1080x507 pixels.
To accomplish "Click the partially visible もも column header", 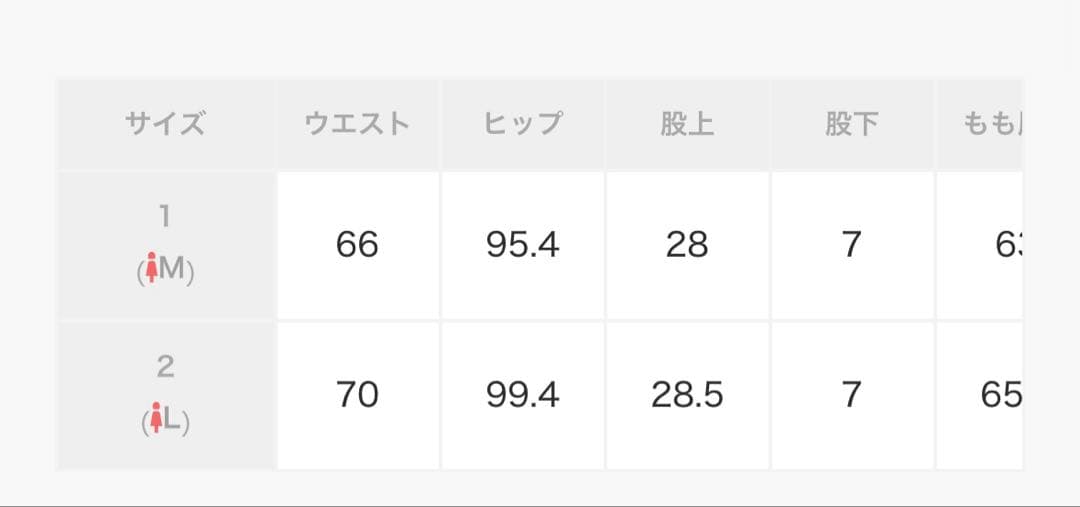I will pos(991,124).
